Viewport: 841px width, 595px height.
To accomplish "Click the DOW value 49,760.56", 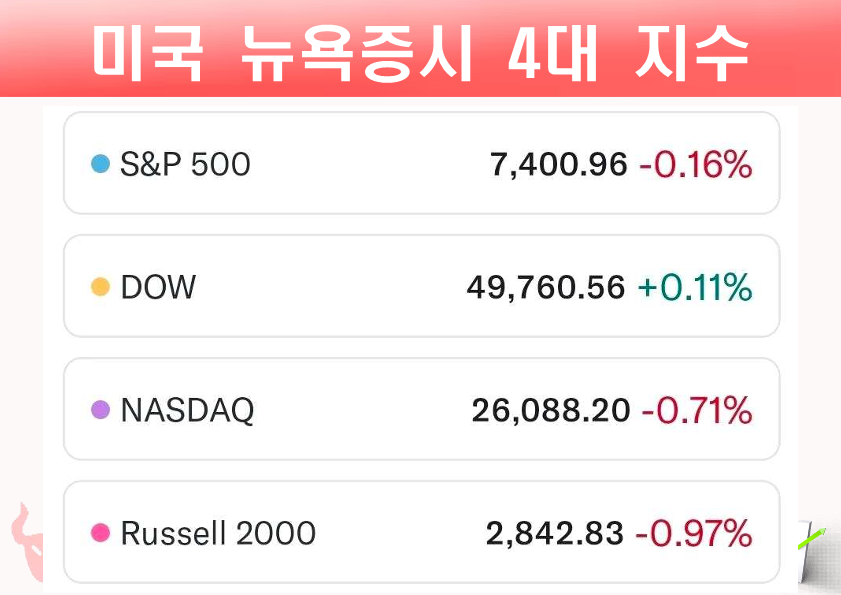I will [546, 288].
